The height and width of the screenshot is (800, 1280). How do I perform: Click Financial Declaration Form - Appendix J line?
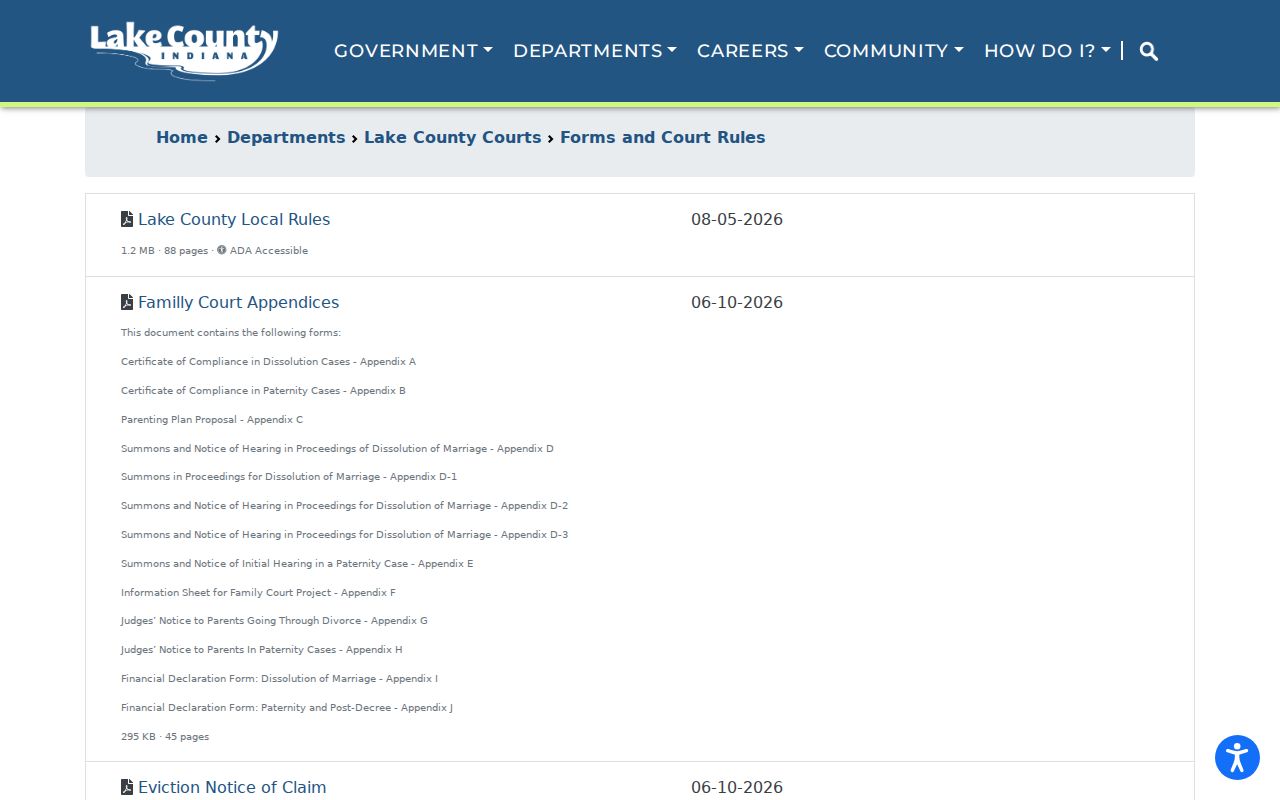pos(287,707)
